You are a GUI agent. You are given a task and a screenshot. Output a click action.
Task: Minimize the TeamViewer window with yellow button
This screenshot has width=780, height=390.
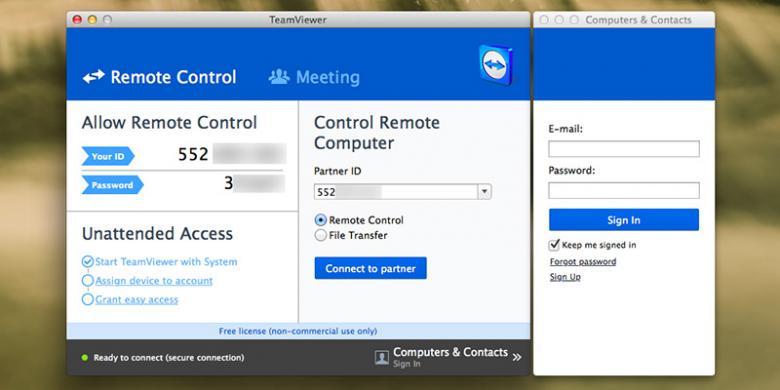(x=92, y=19)
